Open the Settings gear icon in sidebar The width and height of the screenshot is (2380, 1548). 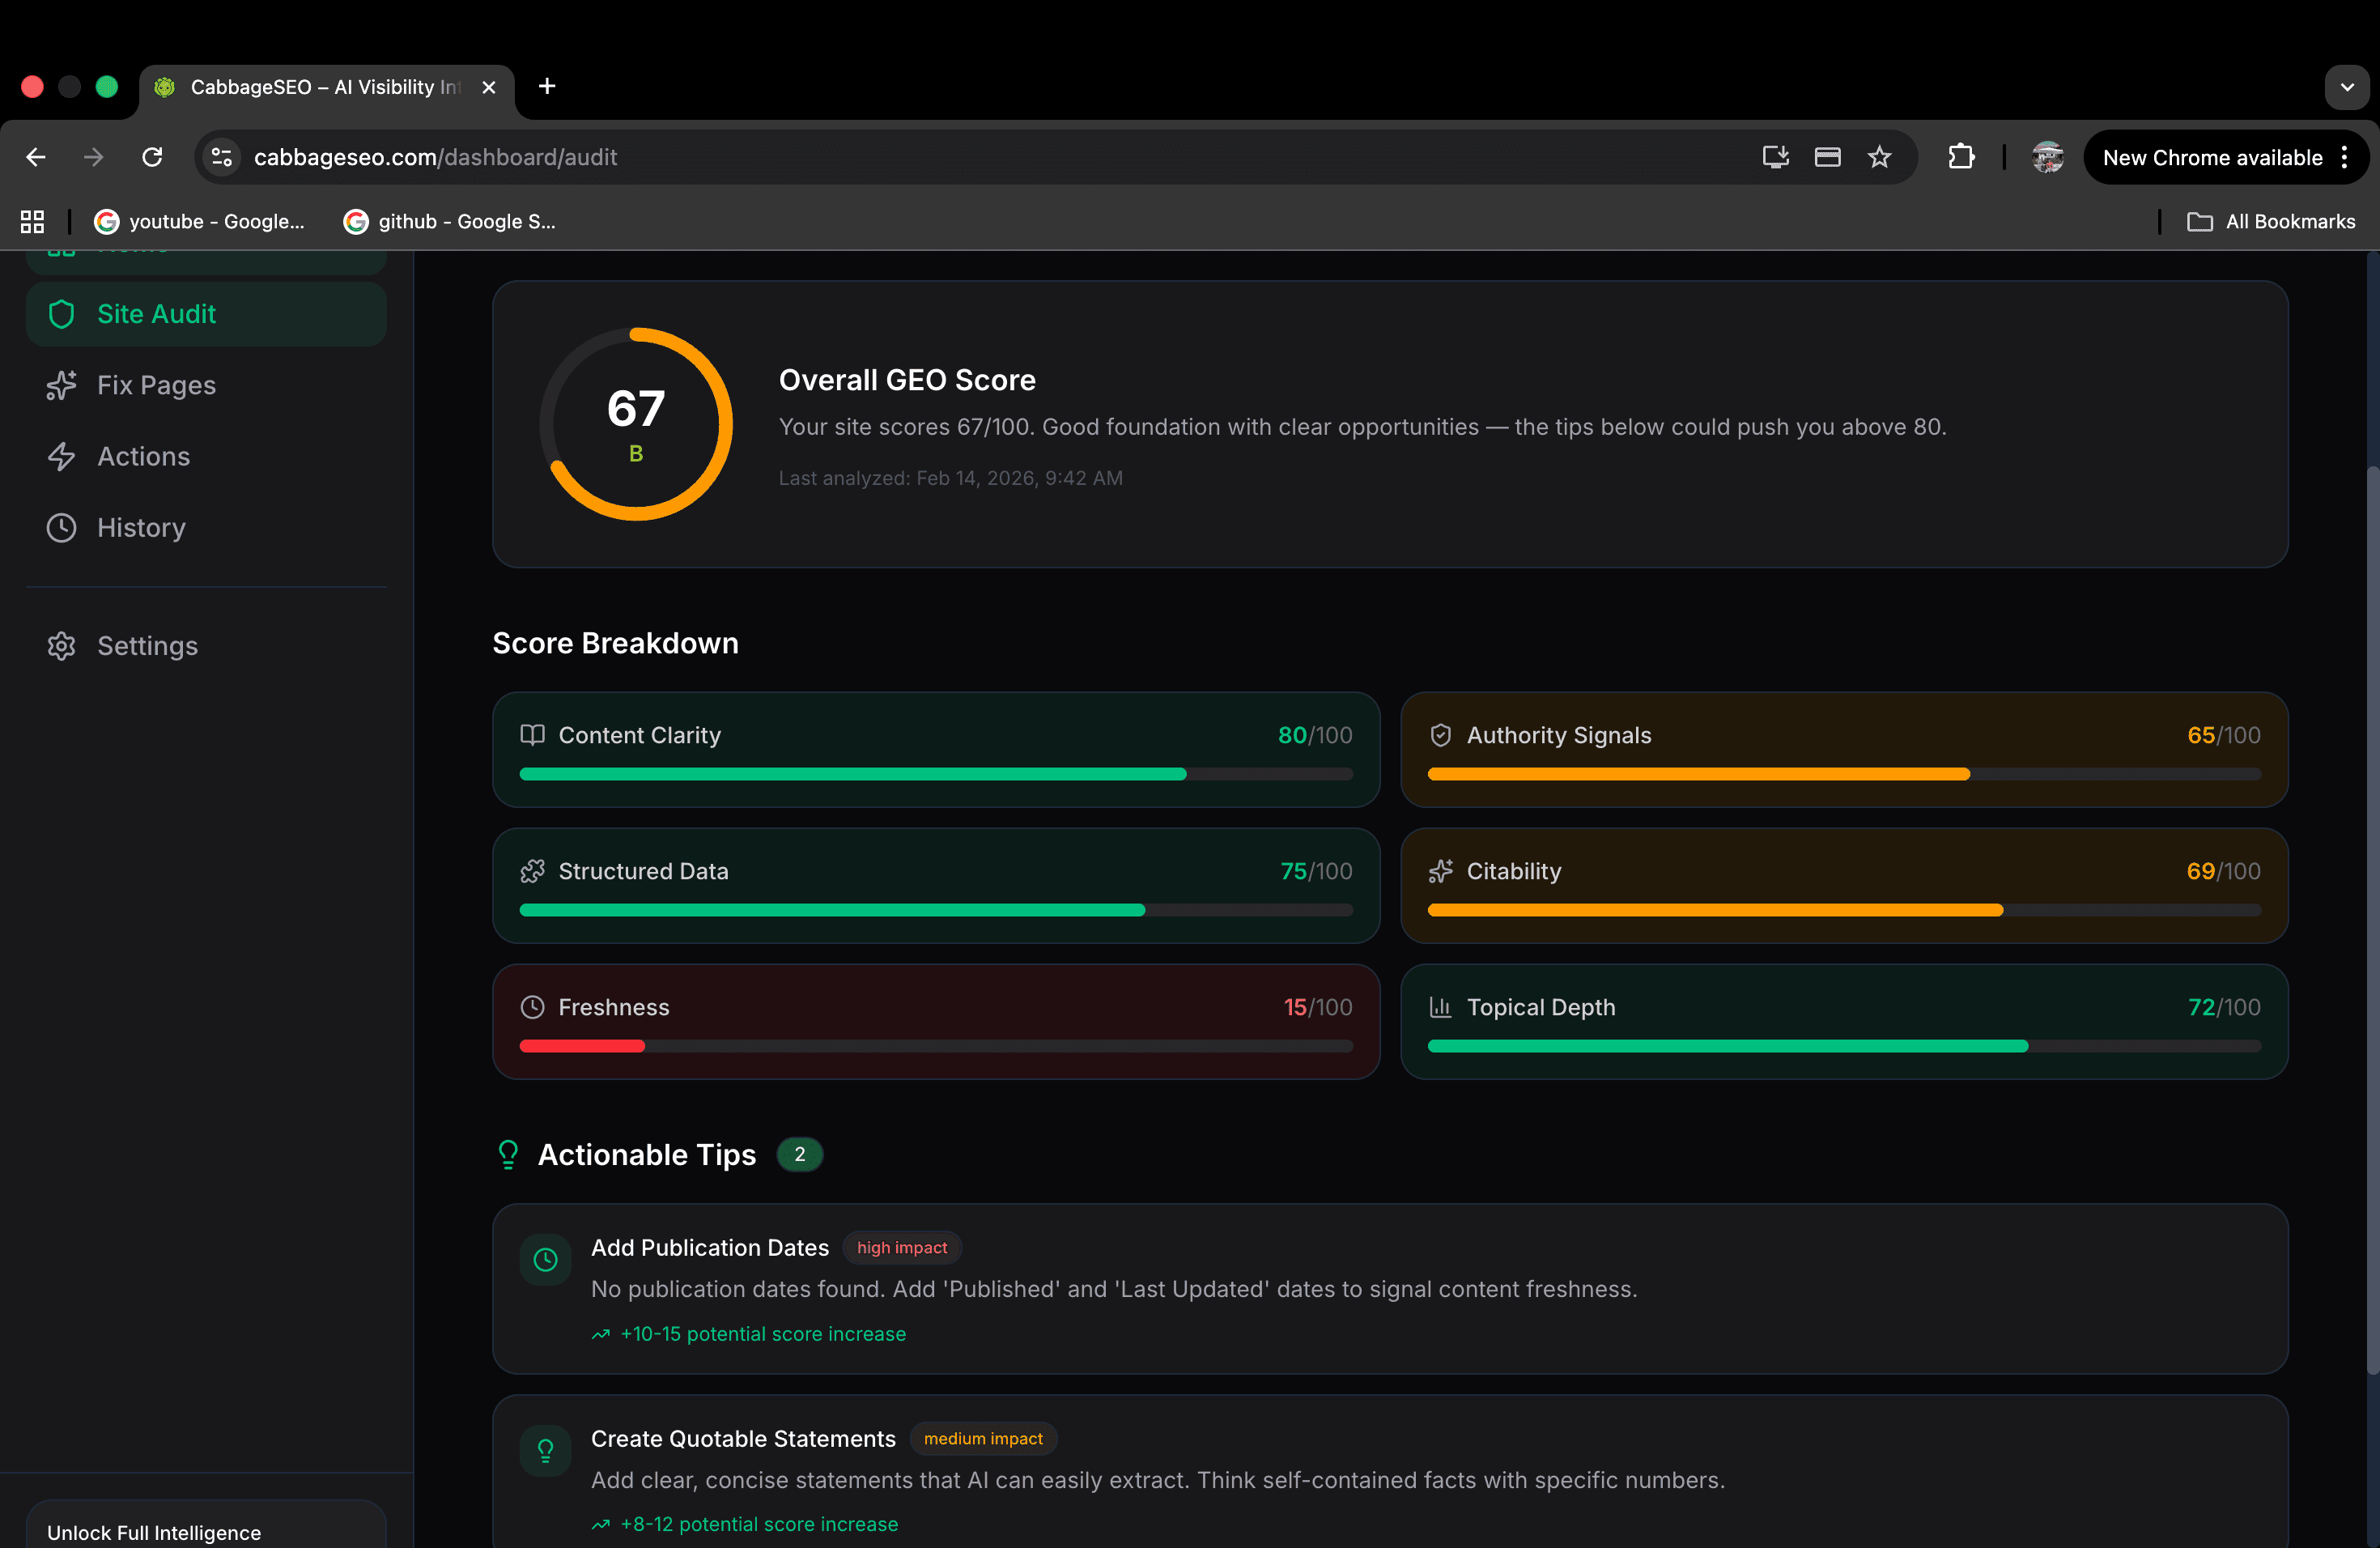click(x=61, y=645)
